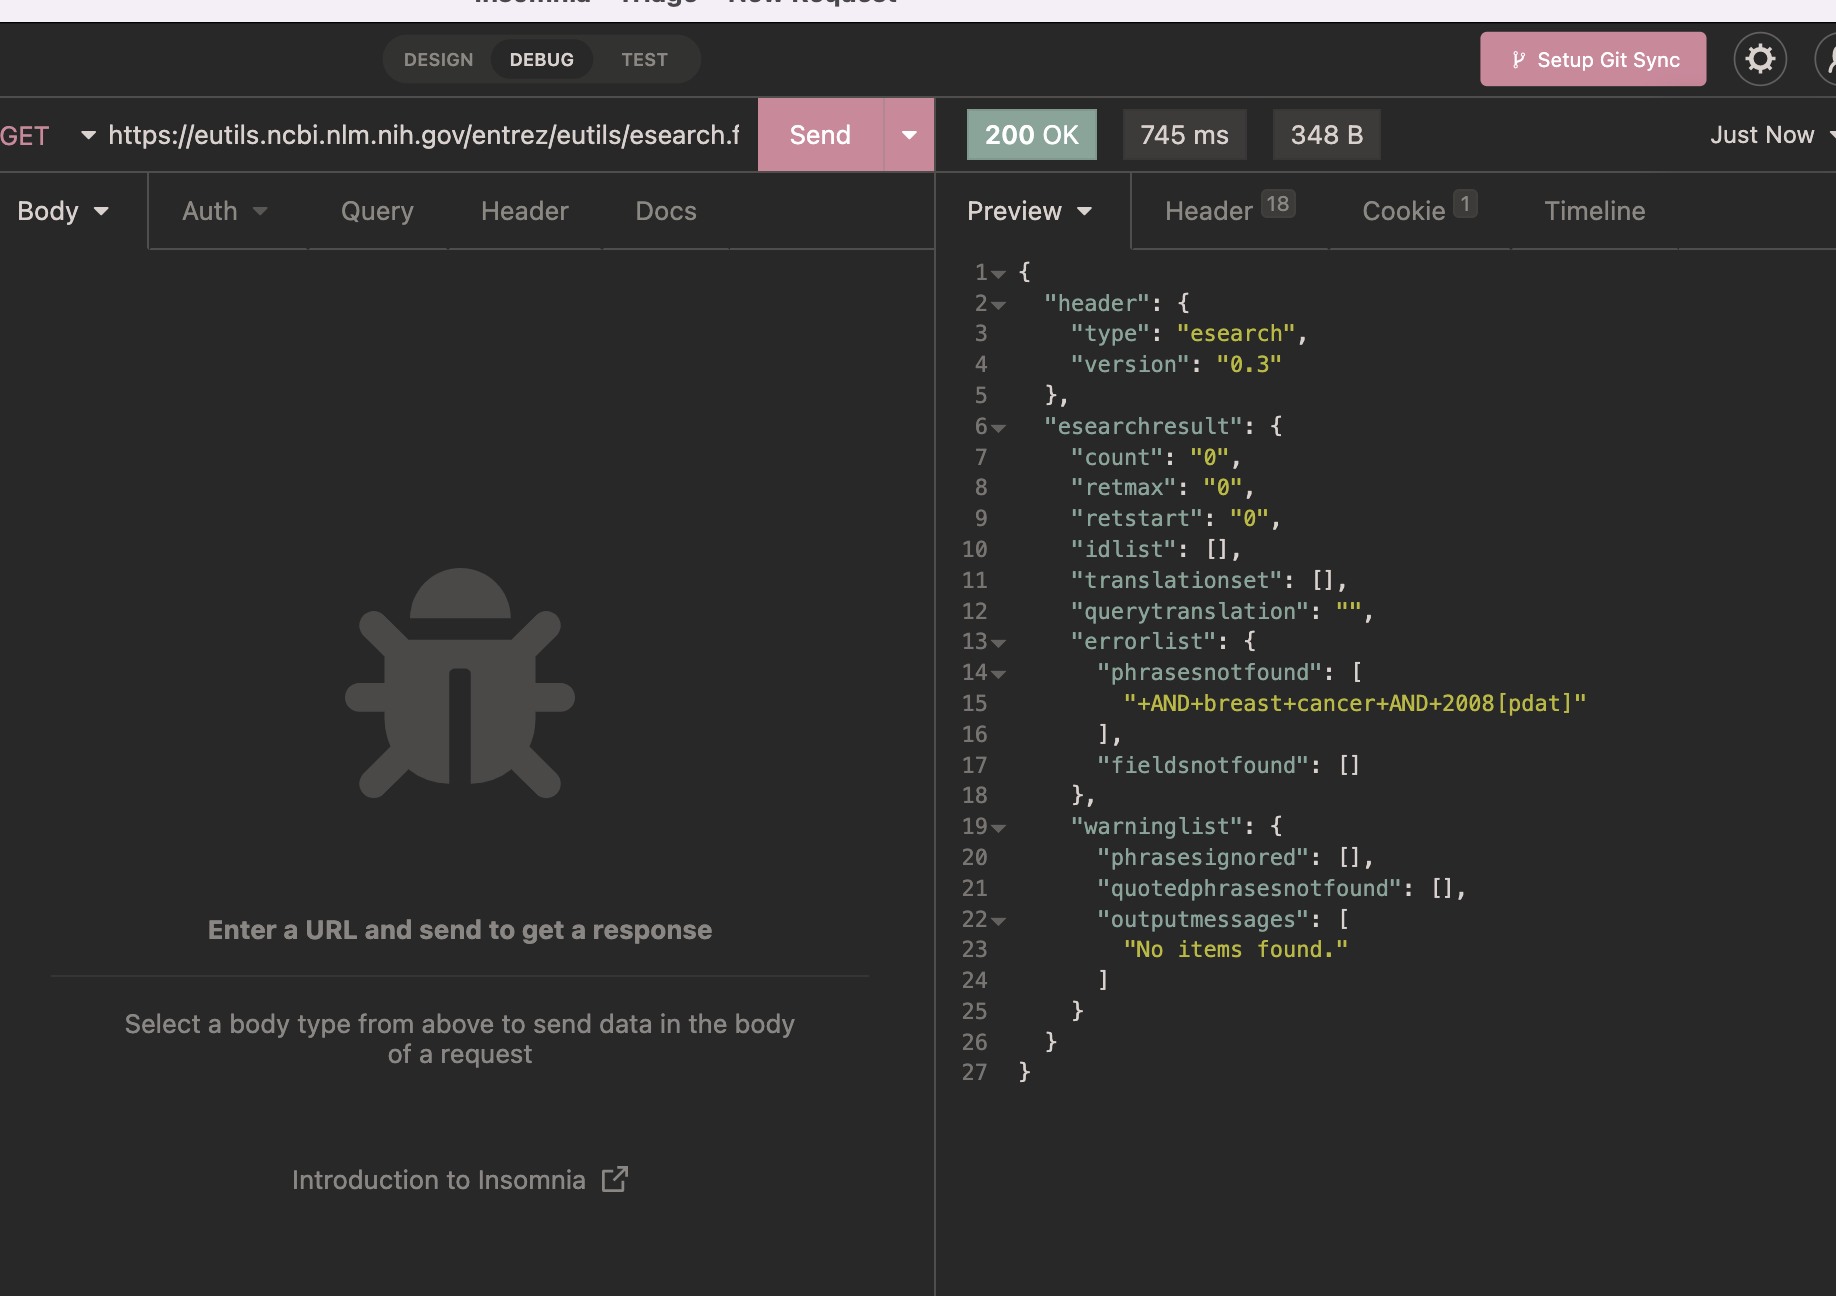Switch to the DESIGN activity toggle
Image resolution: width=1836 pixels, height=1296 pixels.
point(438,60)
